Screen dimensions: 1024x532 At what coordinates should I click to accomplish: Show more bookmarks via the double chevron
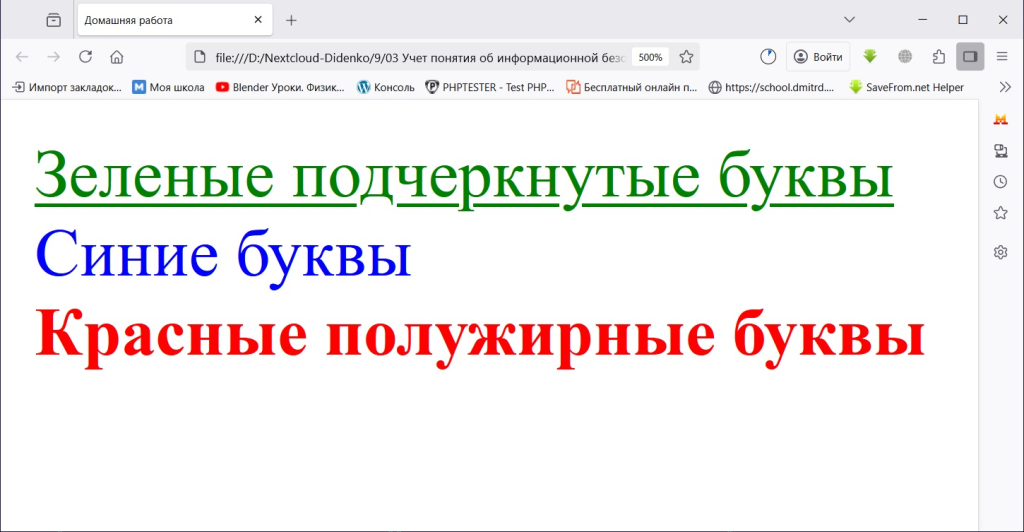coord(1005,87)
